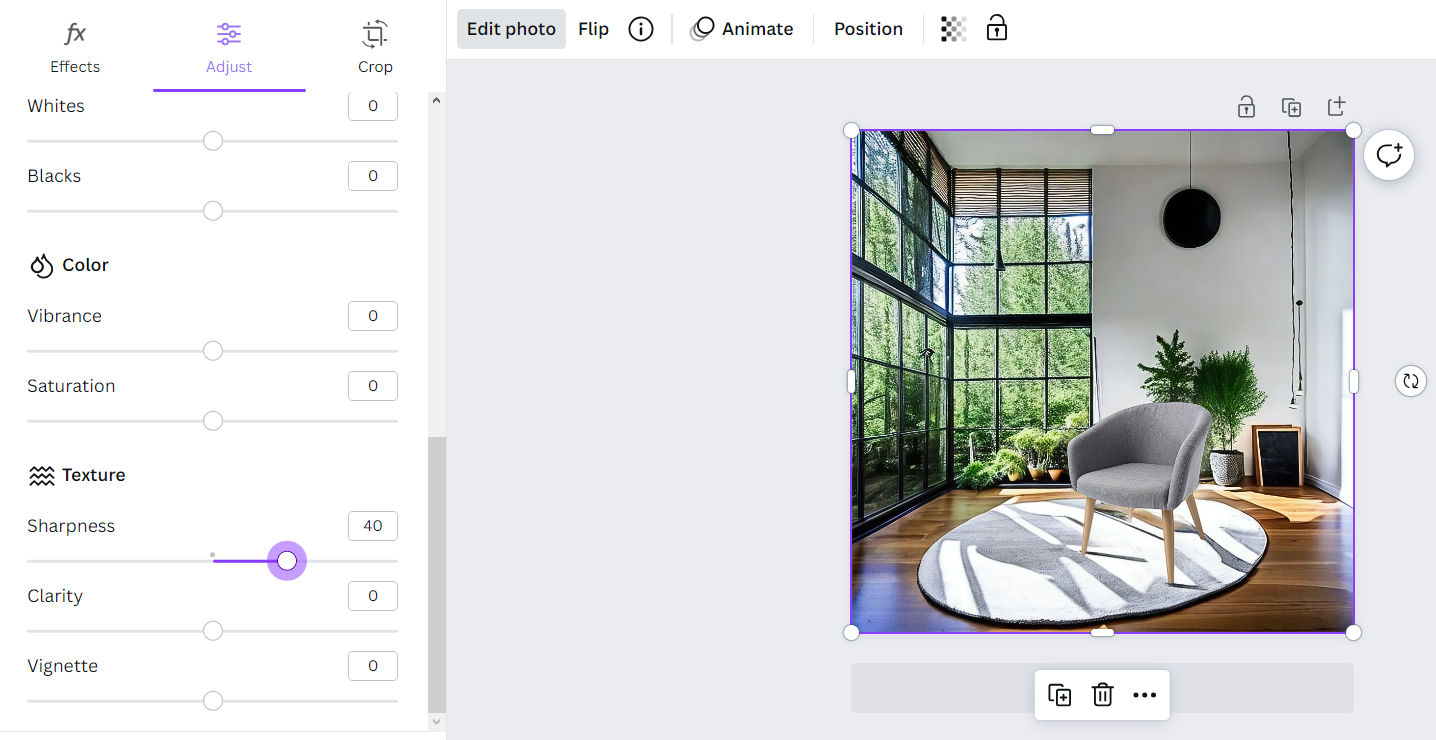Open the more options three-dot menu
Screen dimensions: 1436x740
click(1145, 695)
